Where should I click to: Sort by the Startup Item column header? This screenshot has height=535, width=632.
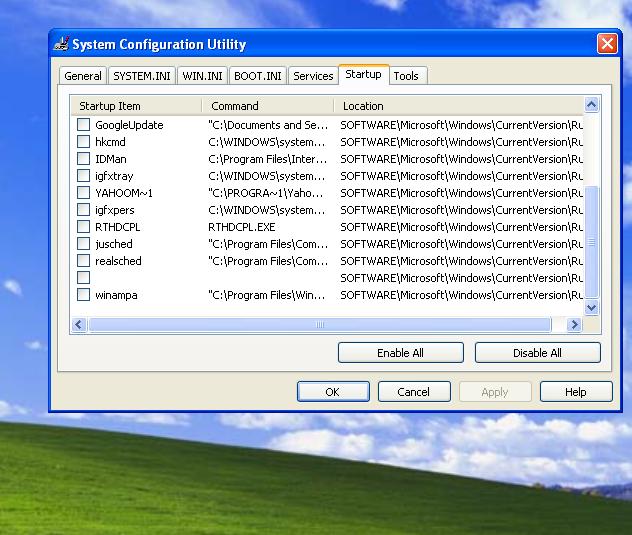[136, 106]
